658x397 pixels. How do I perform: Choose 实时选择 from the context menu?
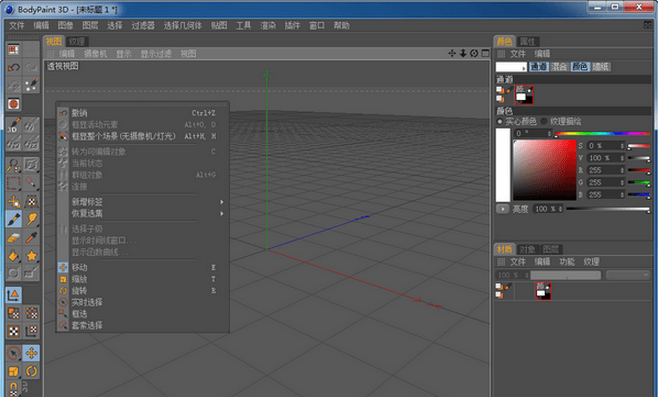point(143,302)
